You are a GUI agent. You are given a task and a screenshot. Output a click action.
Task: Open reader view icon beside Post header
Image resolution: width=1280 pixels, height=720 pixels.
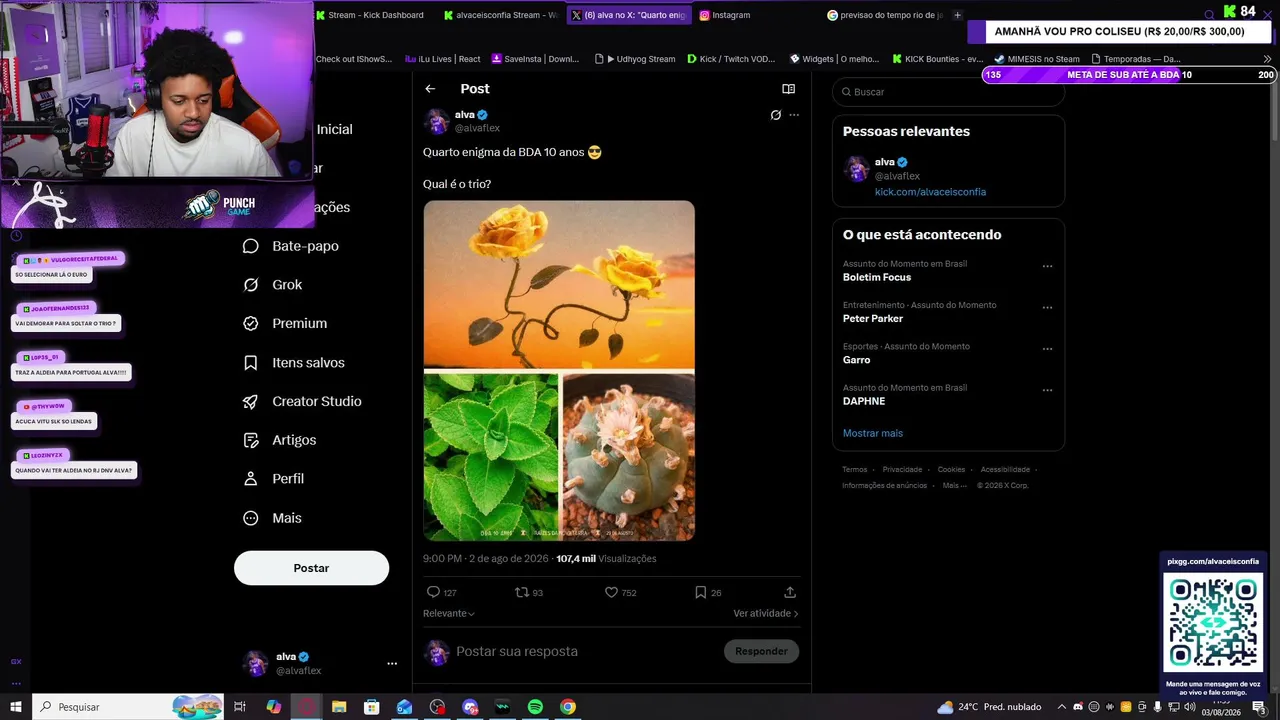(x=788, y=89)
